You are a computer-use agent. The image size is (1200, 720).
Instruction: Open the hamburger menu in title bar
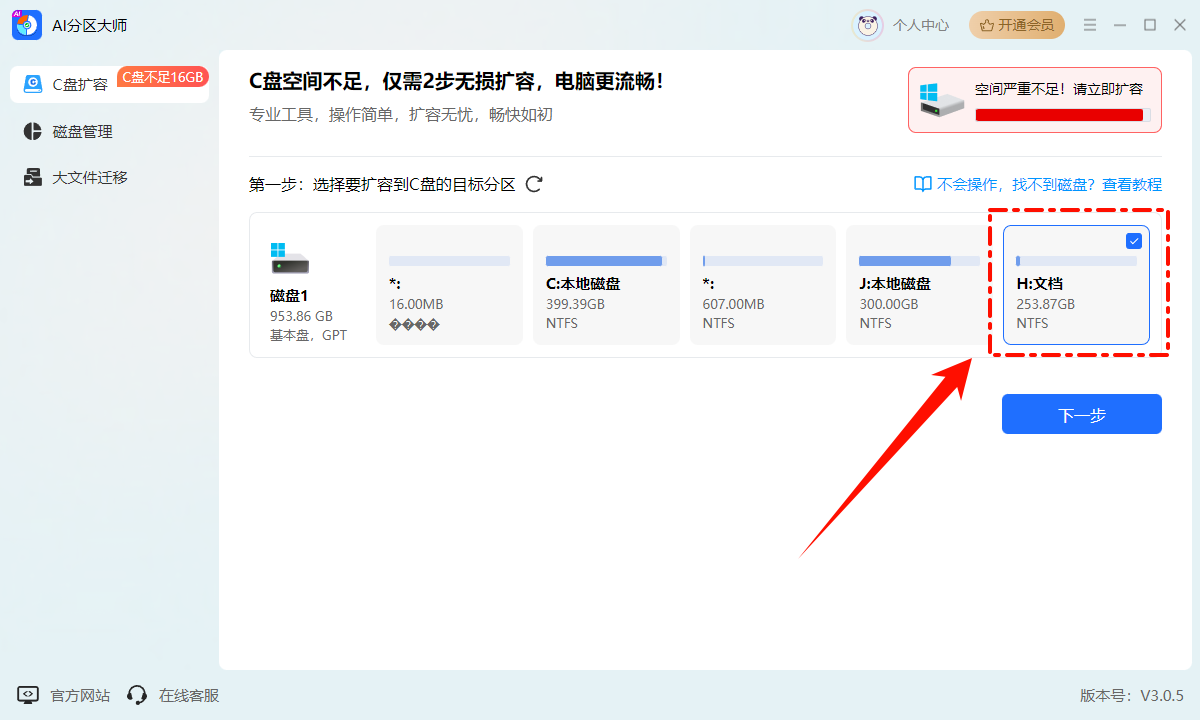[1090, 25]
